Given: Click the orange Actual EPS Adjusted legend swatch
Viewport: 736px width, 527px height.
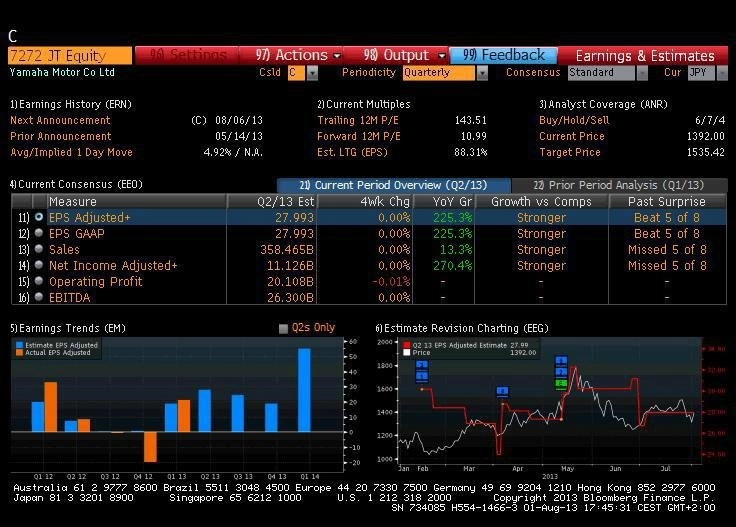Looking at the screenshot, I should pyautogui.click(x=19, y=352).
